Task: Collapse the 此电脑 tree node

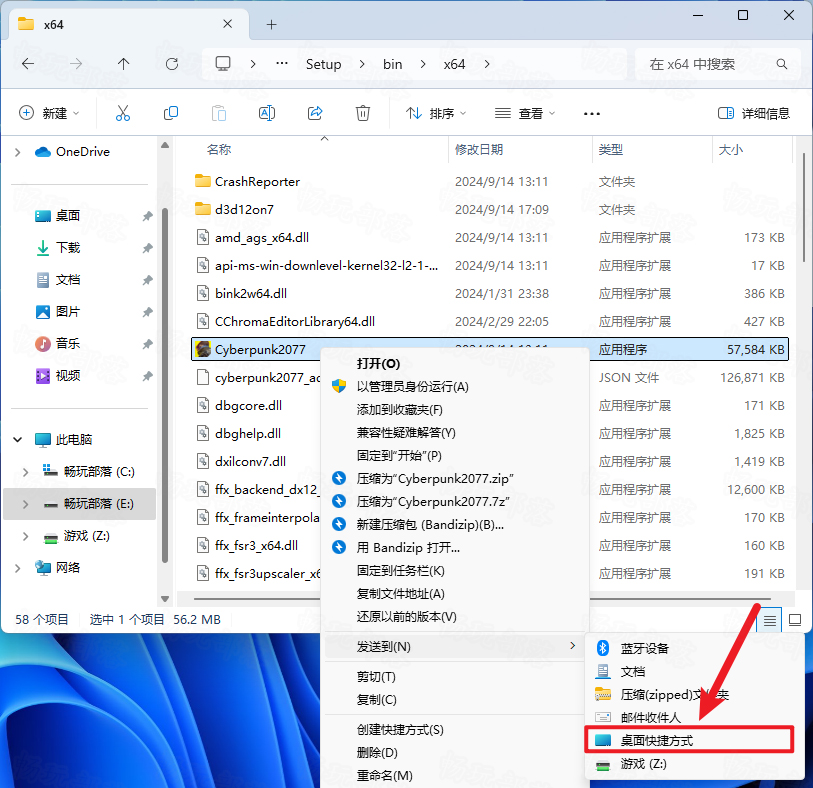Action: 18,440
